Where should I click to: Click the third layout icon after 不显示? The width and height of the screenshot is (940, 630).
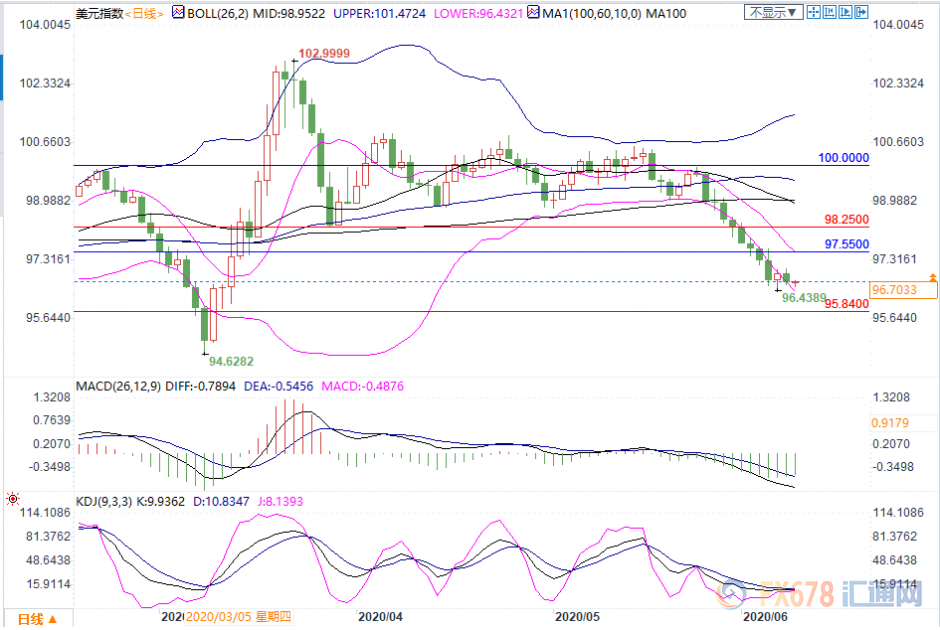847,11
